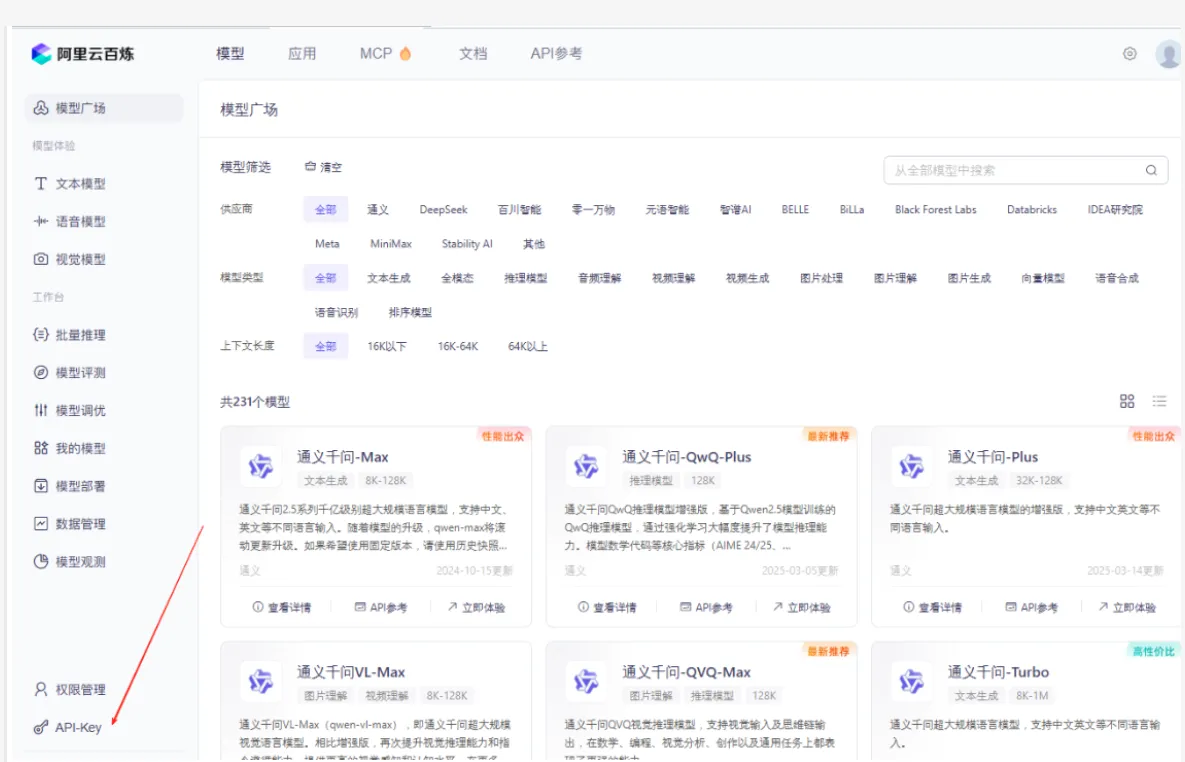This screenshot has width=1185, height=762.
Task: Click the API-Key key icon
Action: [41, 727]
